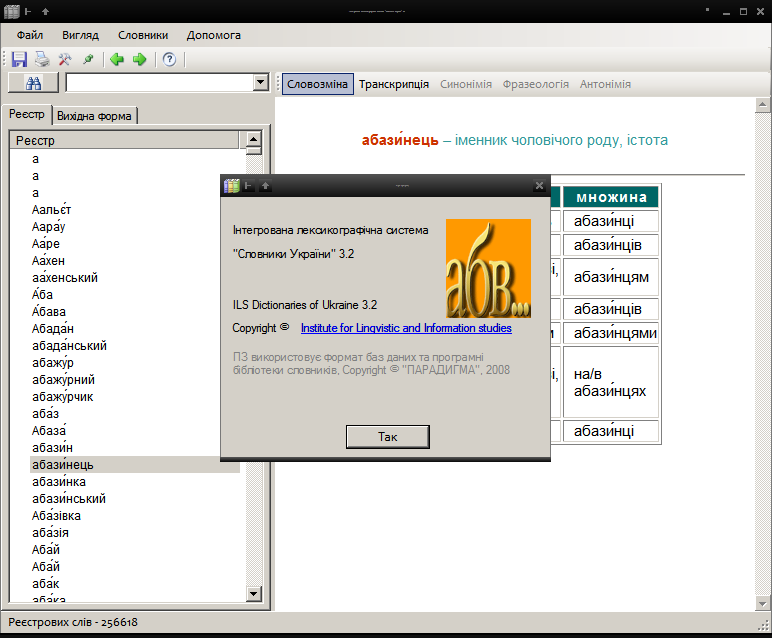
Task: Select абажурний in the word list
Action: tap(63, 380)
